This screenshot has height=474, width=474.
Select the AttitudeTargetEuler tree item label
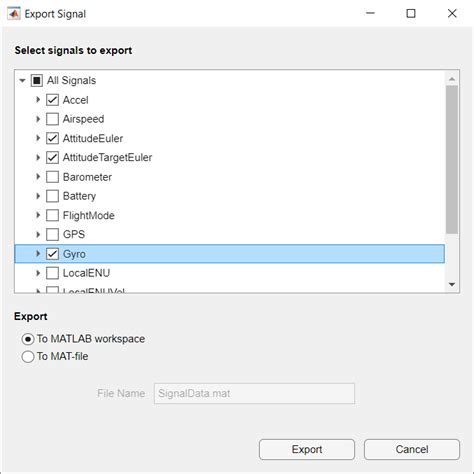click(x=107, y=157)
